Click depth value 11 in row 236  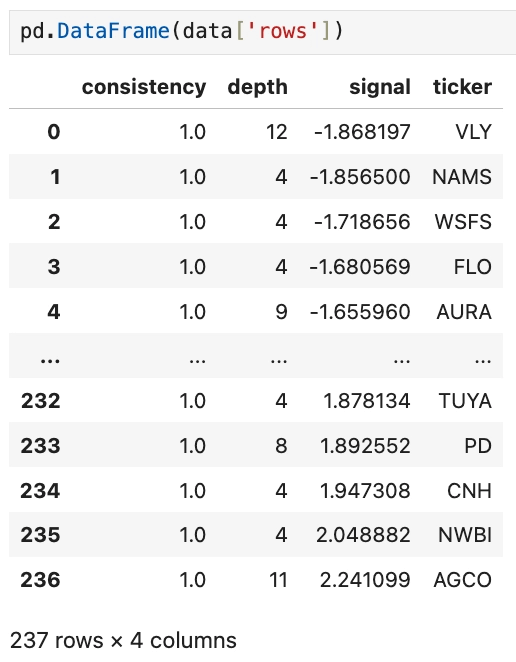coord(278,579)
